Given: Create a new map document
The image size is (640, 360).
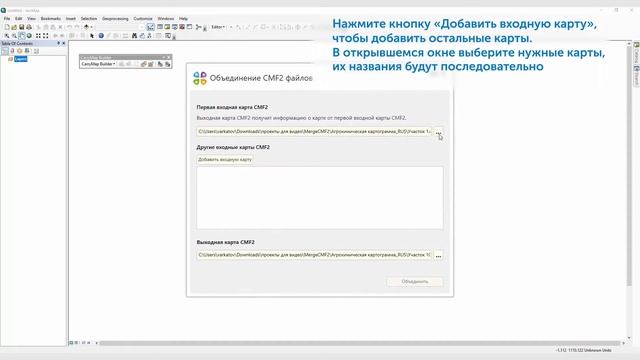Looking at the screenshot, I should (x=7, y=27).
